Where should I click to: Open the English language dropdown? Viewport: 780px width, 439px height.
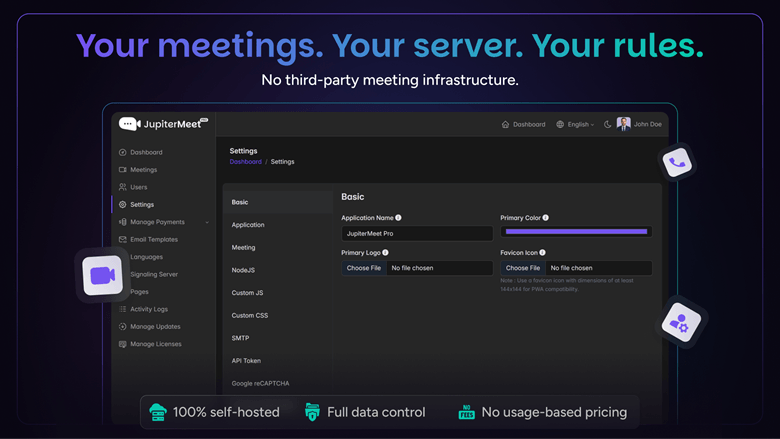tap(581, 124)
